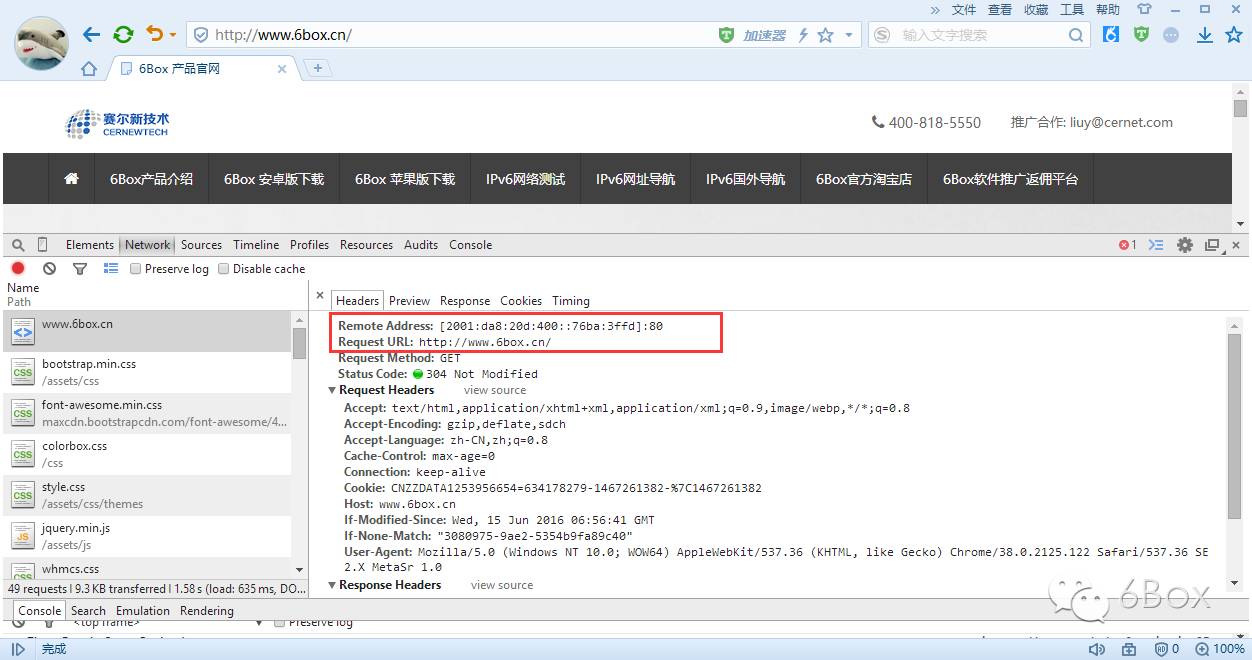This screenshot has width=1252, height=660.
Task: Open the 帮助 menu
Action: [x=1107, y=9]
